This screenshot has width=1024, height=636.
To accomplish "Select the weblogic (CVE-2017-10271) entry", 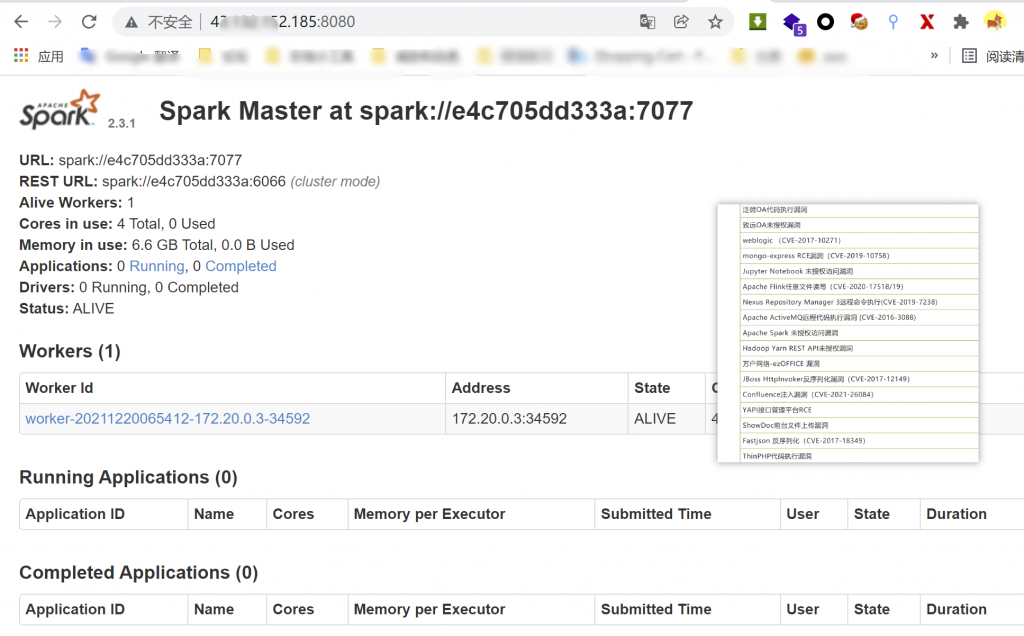I will point(859,240).
